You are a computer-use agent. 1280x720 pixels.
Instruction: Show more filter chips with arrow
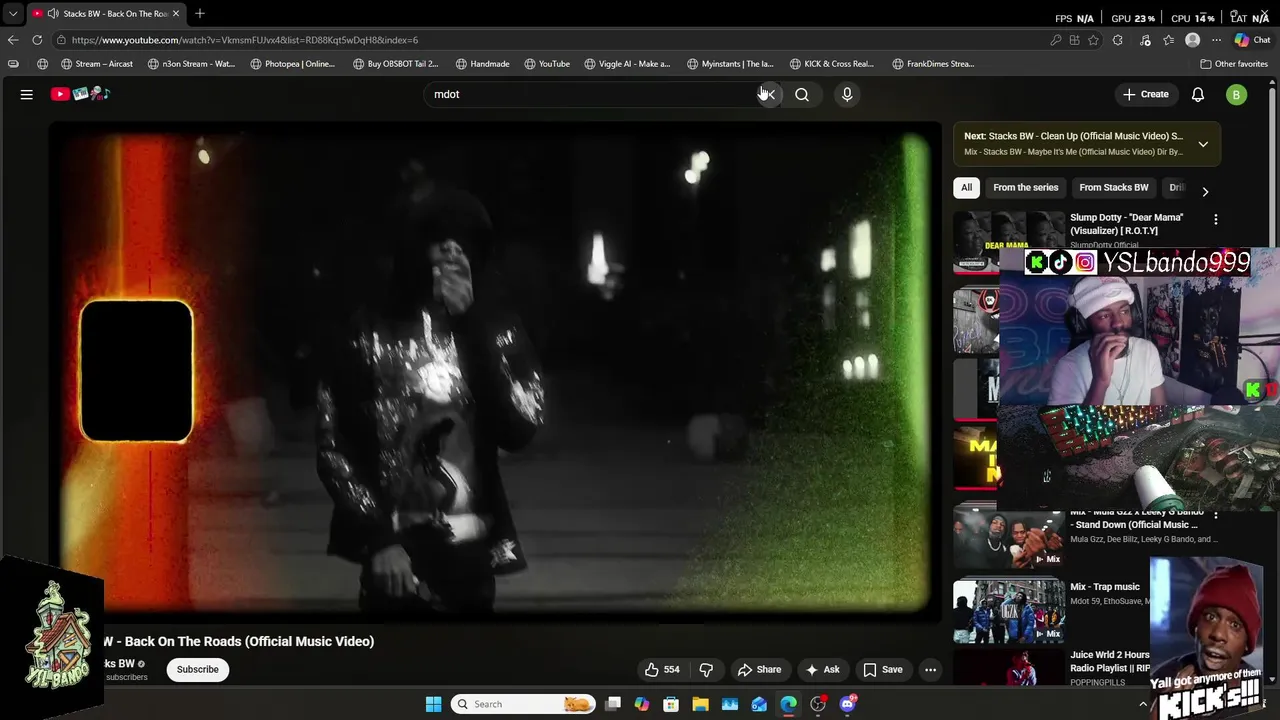[1205, 191]
